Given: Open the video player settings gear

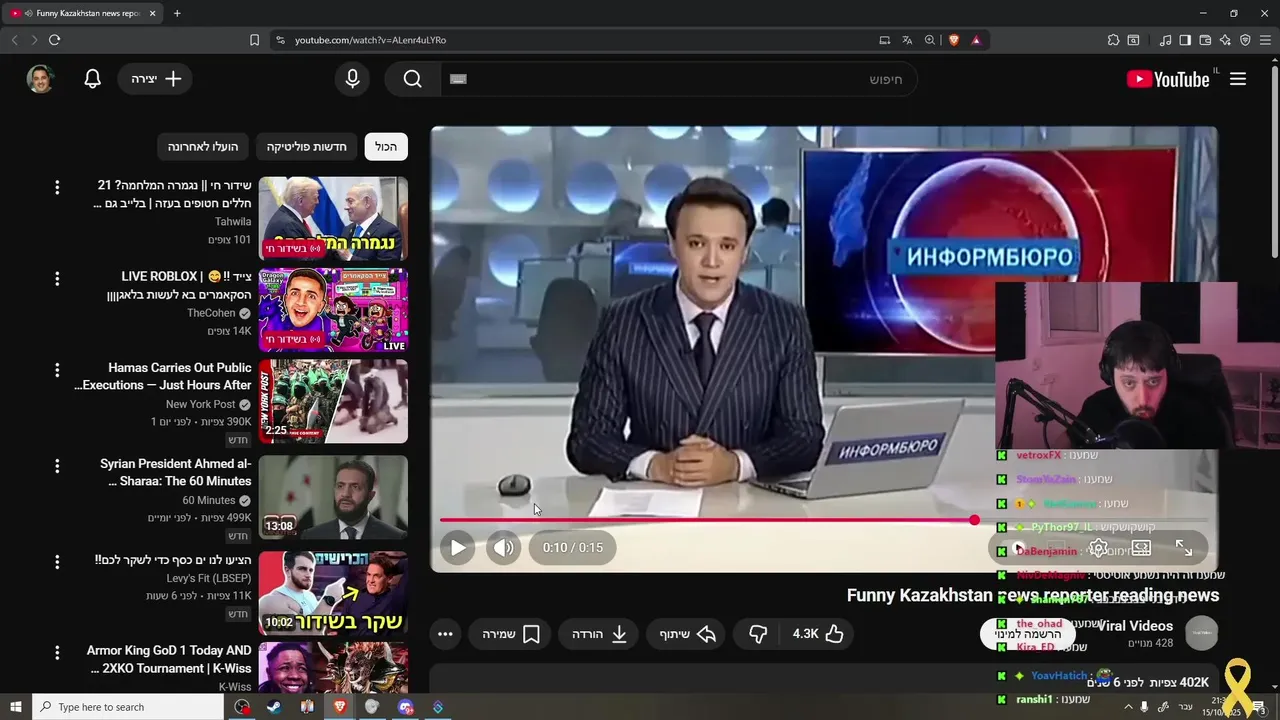Looking at the screenshot, I should (1098, 548).
